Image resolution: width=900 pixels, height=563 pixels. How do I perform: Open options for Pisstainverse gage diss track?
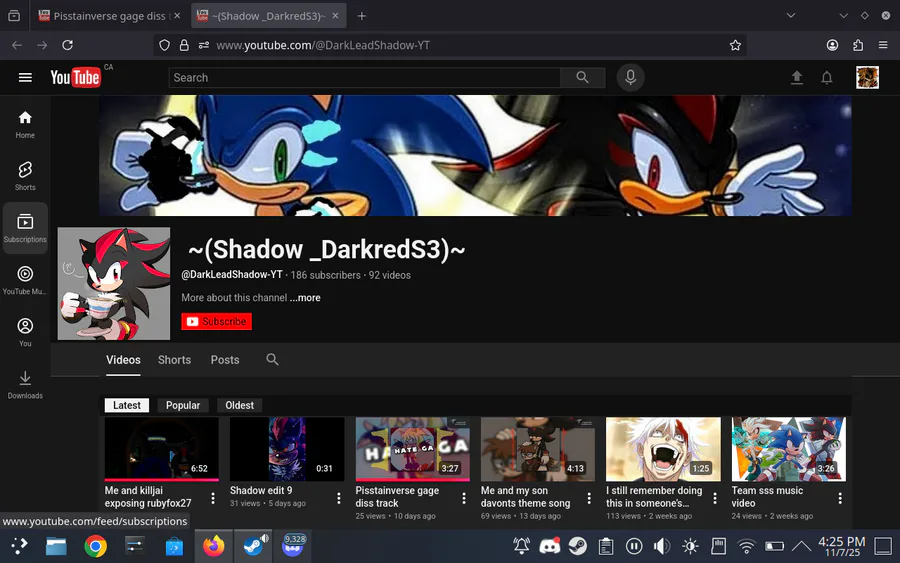point(464,498)
